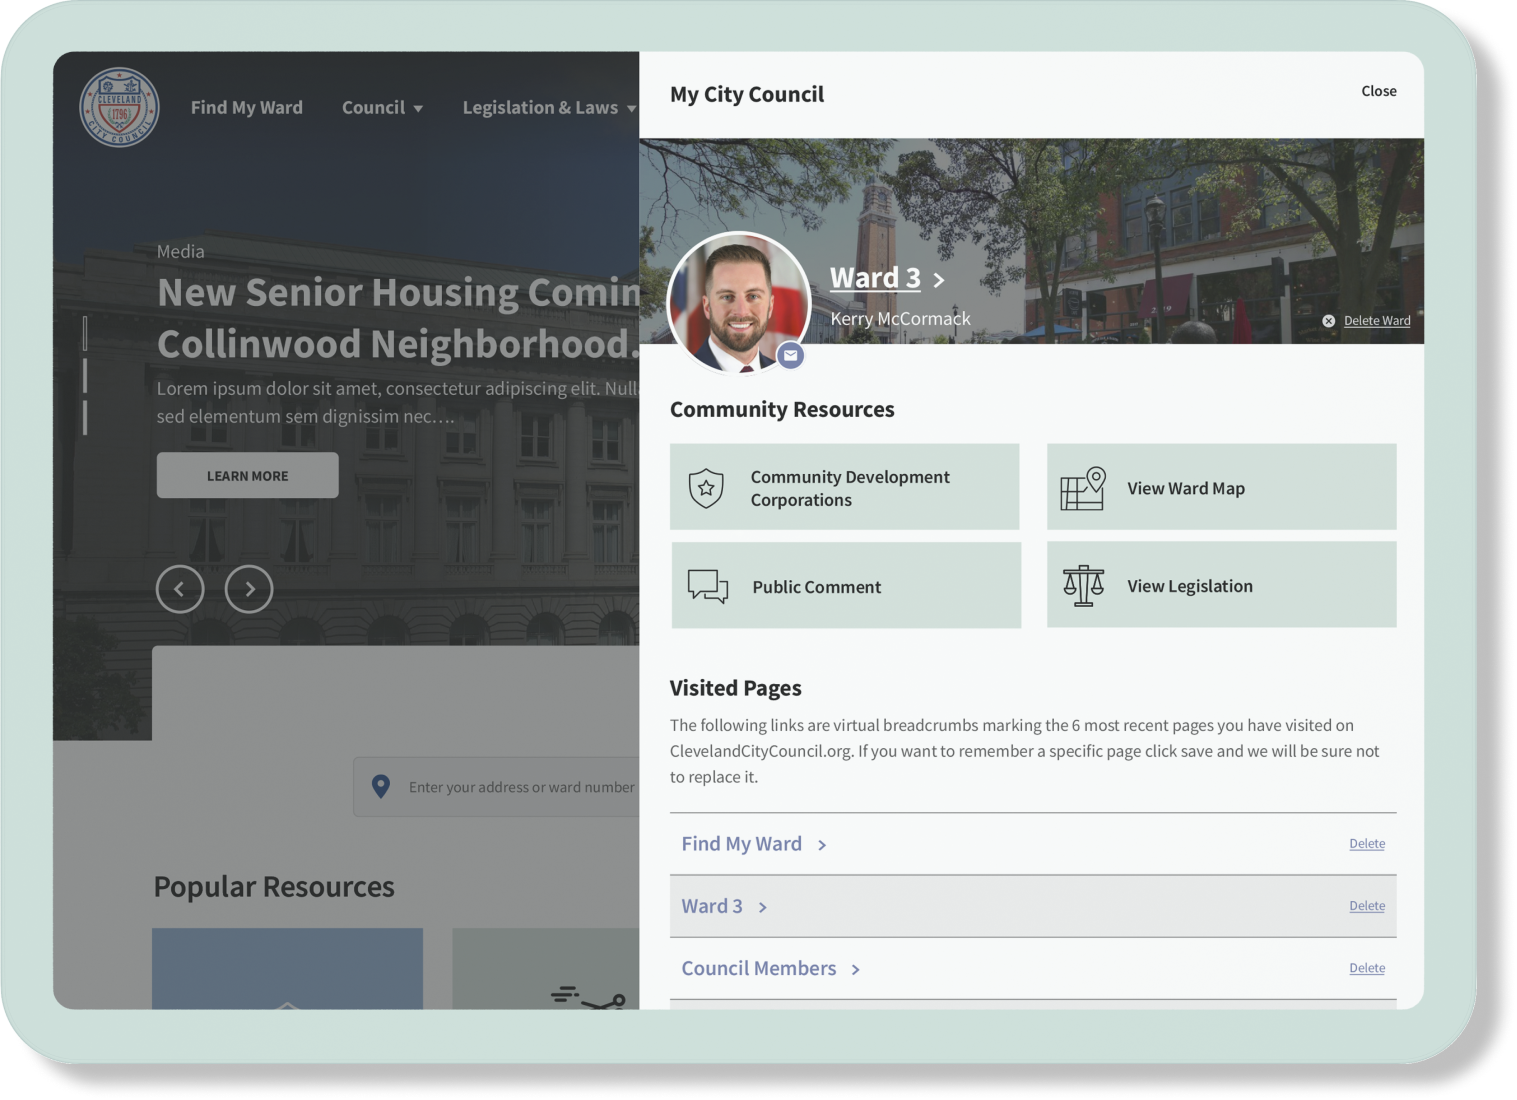
Task: Close the My City Council panel
Action: (x=1378, y=91)
